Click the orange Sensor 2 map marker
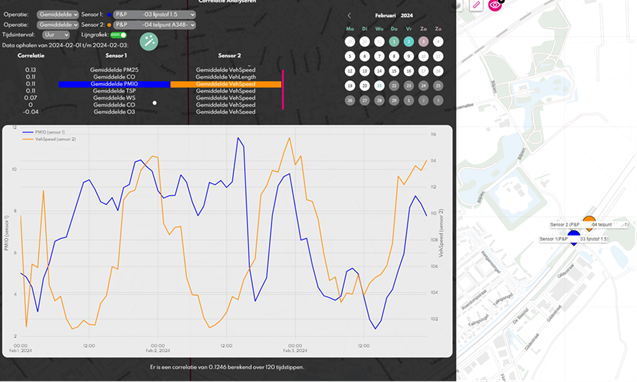This screenshot has height=382, width=637. [589, 223]
